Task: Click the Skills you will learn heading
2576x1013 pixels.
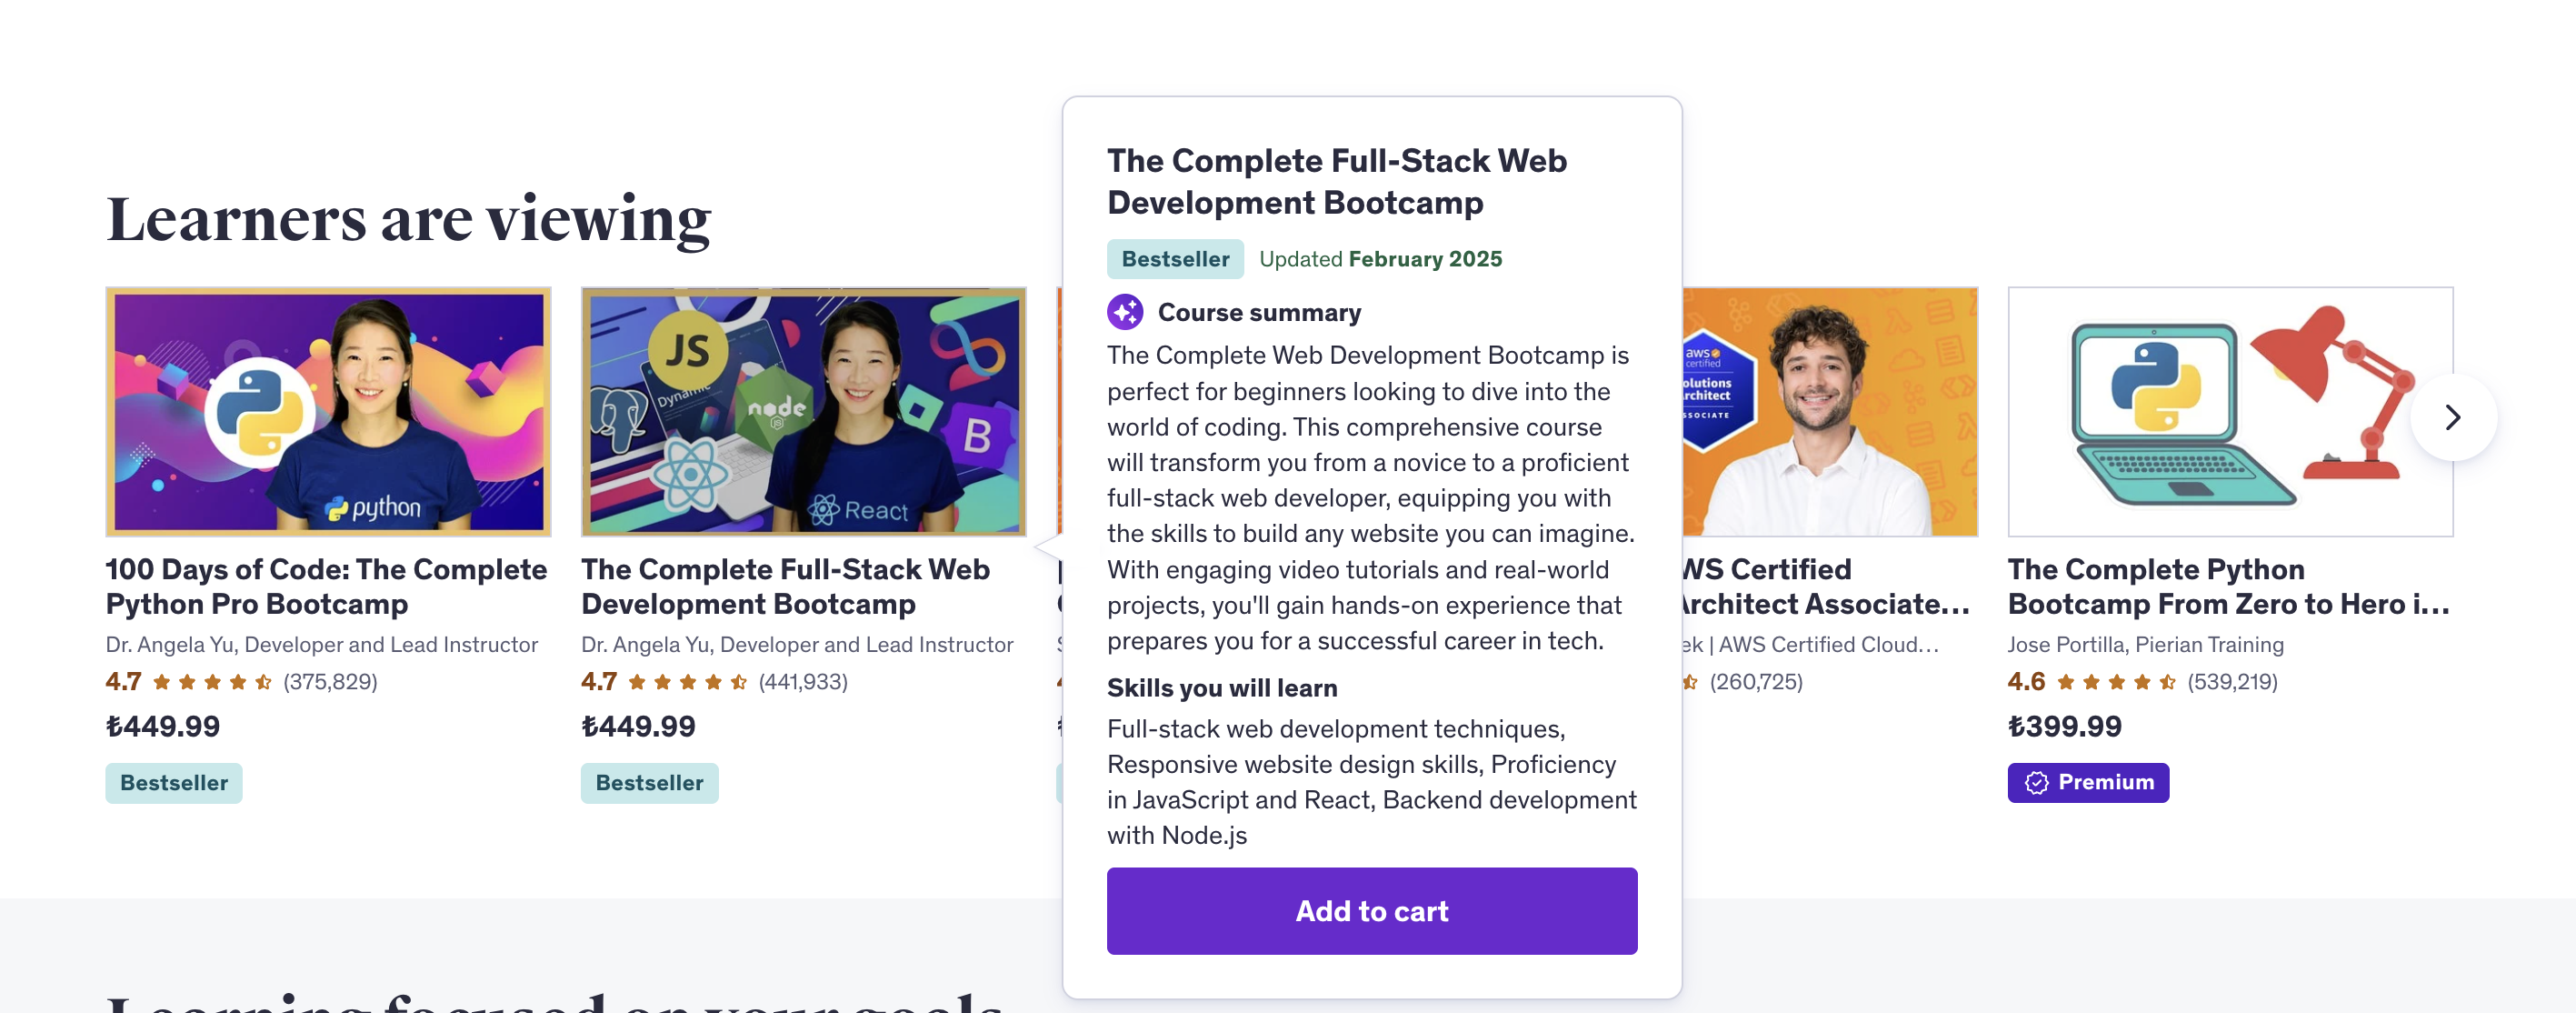Action: coord(1221,687)
